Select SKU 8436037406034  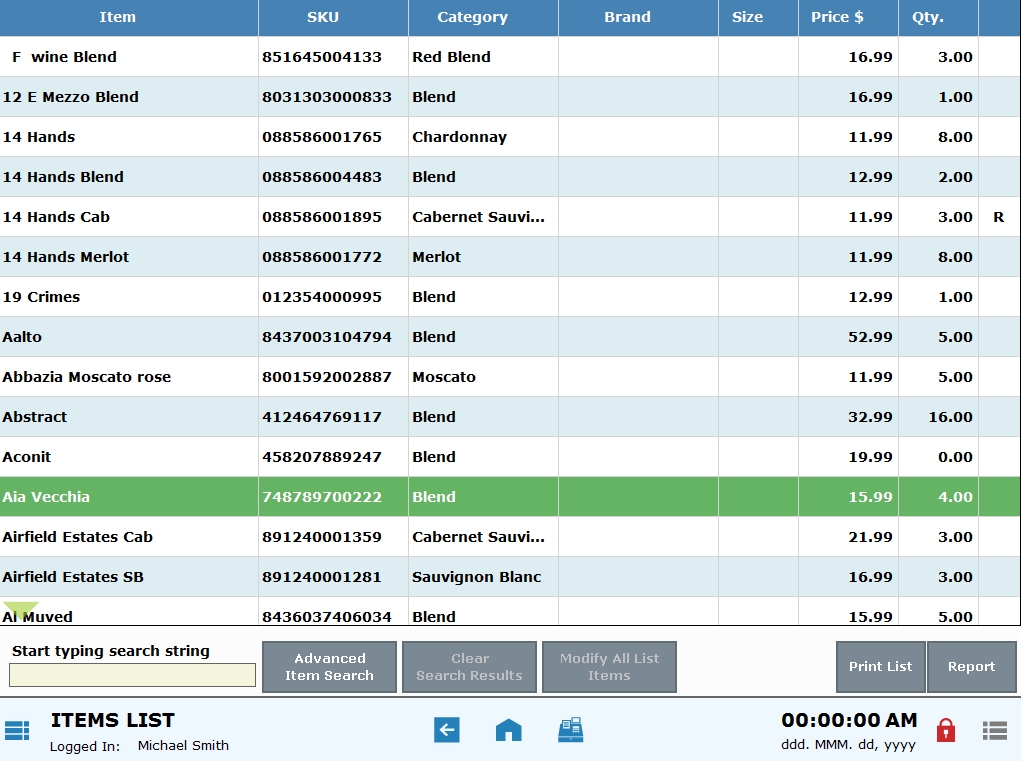(327, 616)
